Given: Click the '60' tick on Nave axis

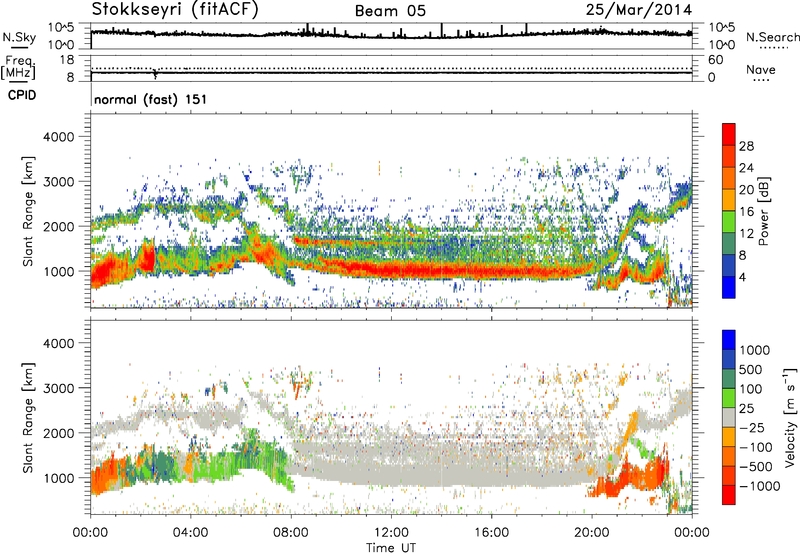Looking at the screenshot, I should 715,60.
